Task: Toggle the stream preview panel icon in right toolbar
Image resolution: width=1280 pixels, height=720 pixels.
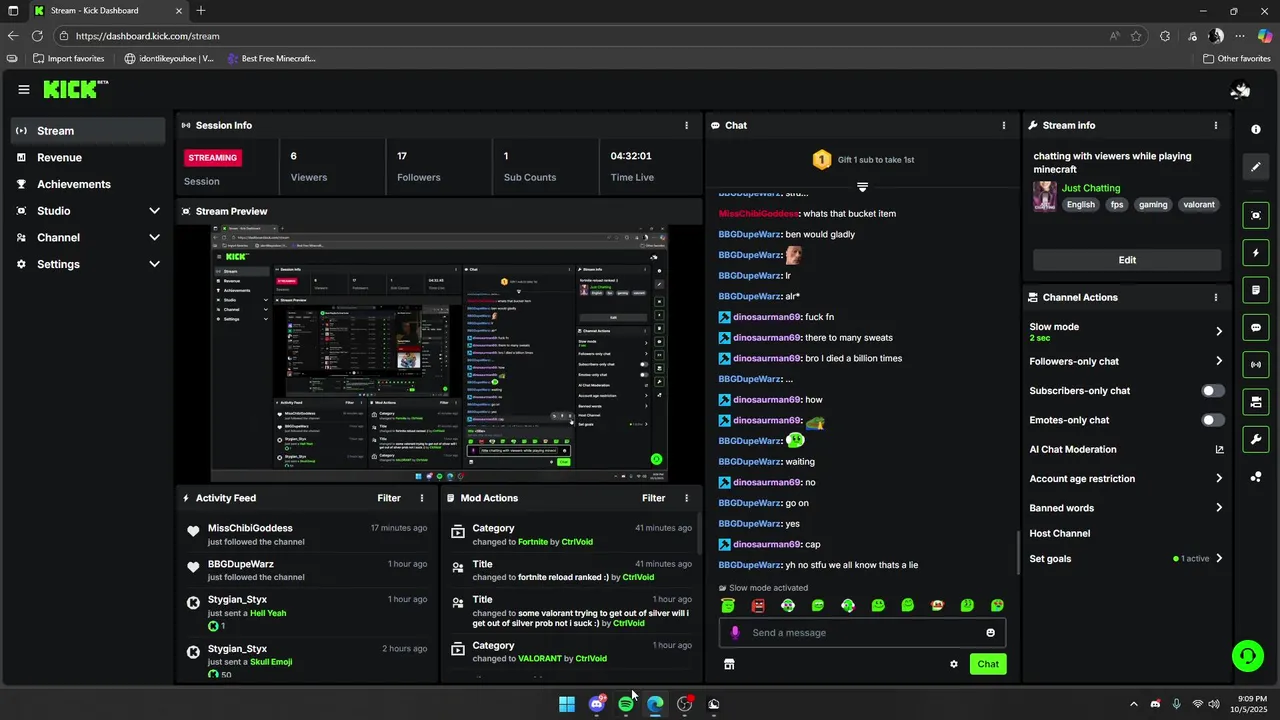Action: coord(1256,215)
